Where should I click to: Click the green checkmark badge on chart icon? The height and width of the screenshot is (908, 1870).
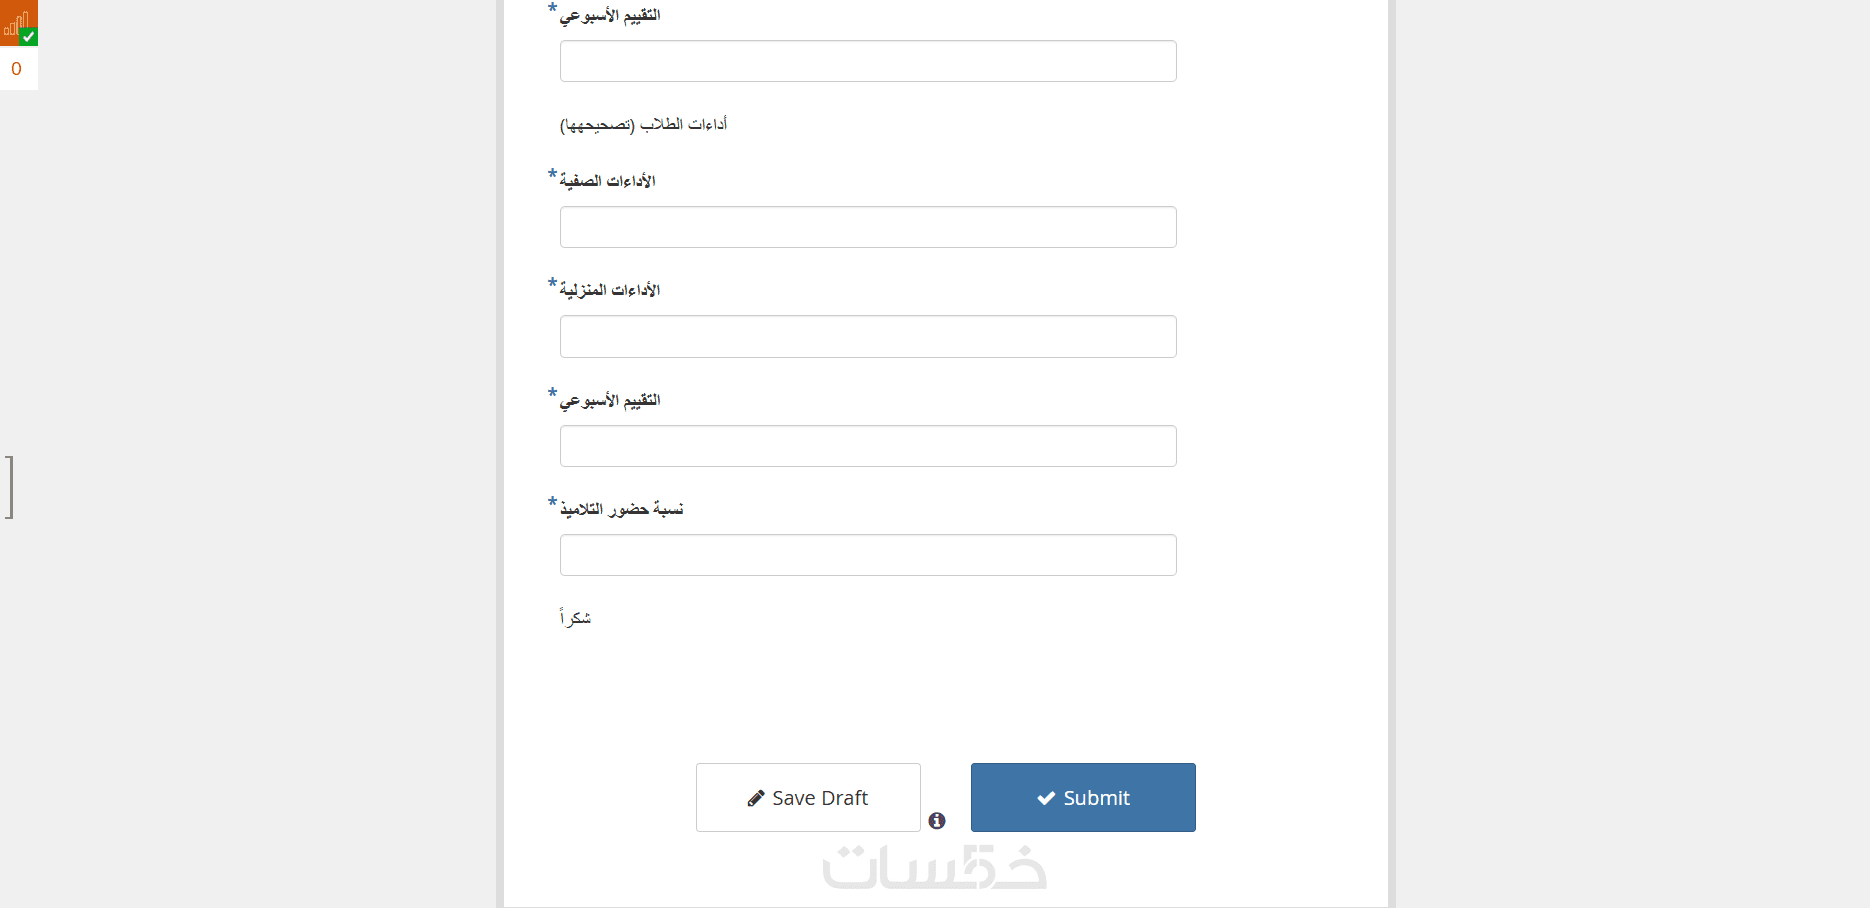pos(29,37)
